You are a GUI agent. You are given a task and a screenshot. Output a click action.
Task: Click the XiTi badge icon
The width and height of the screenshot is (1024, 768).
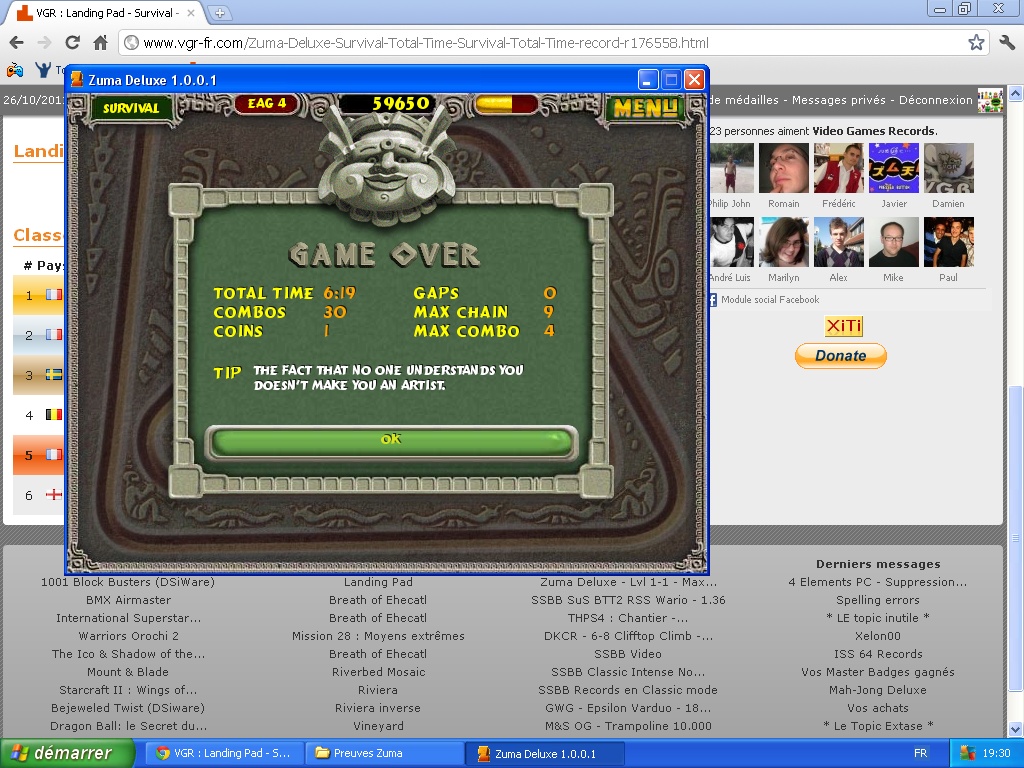point(843,326)
